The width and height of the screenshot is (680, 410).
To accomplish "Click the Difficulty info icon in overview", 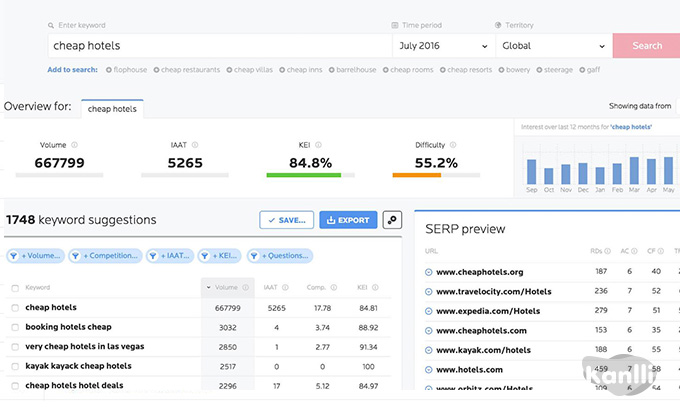I will click(453, 145).
